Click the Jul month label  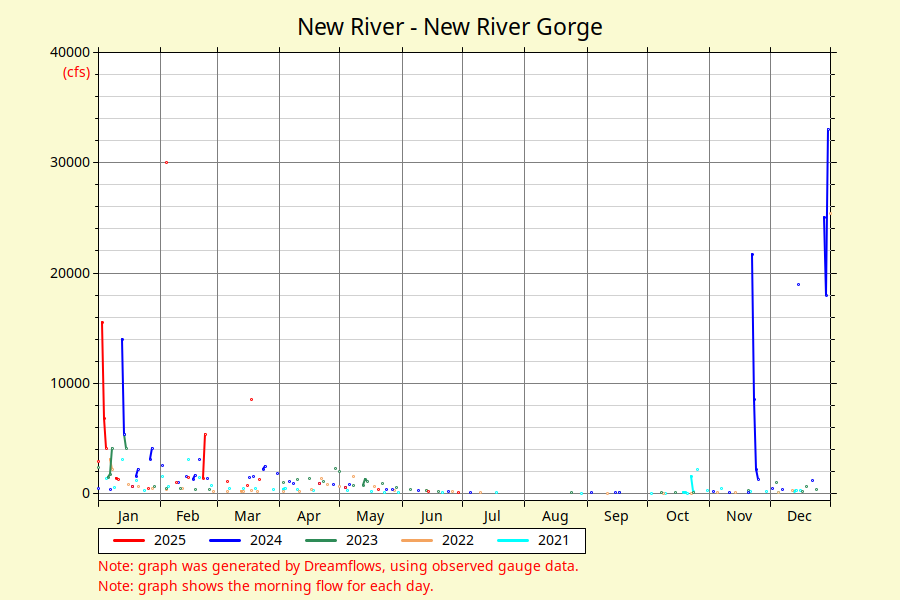[492, 516]
